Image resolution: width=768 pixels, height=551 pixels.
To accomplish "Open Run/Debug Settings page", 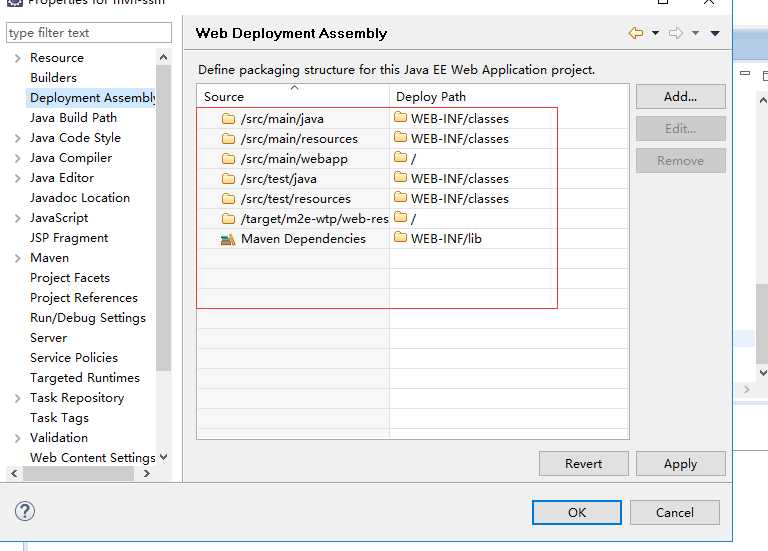I will pos(88,318).
